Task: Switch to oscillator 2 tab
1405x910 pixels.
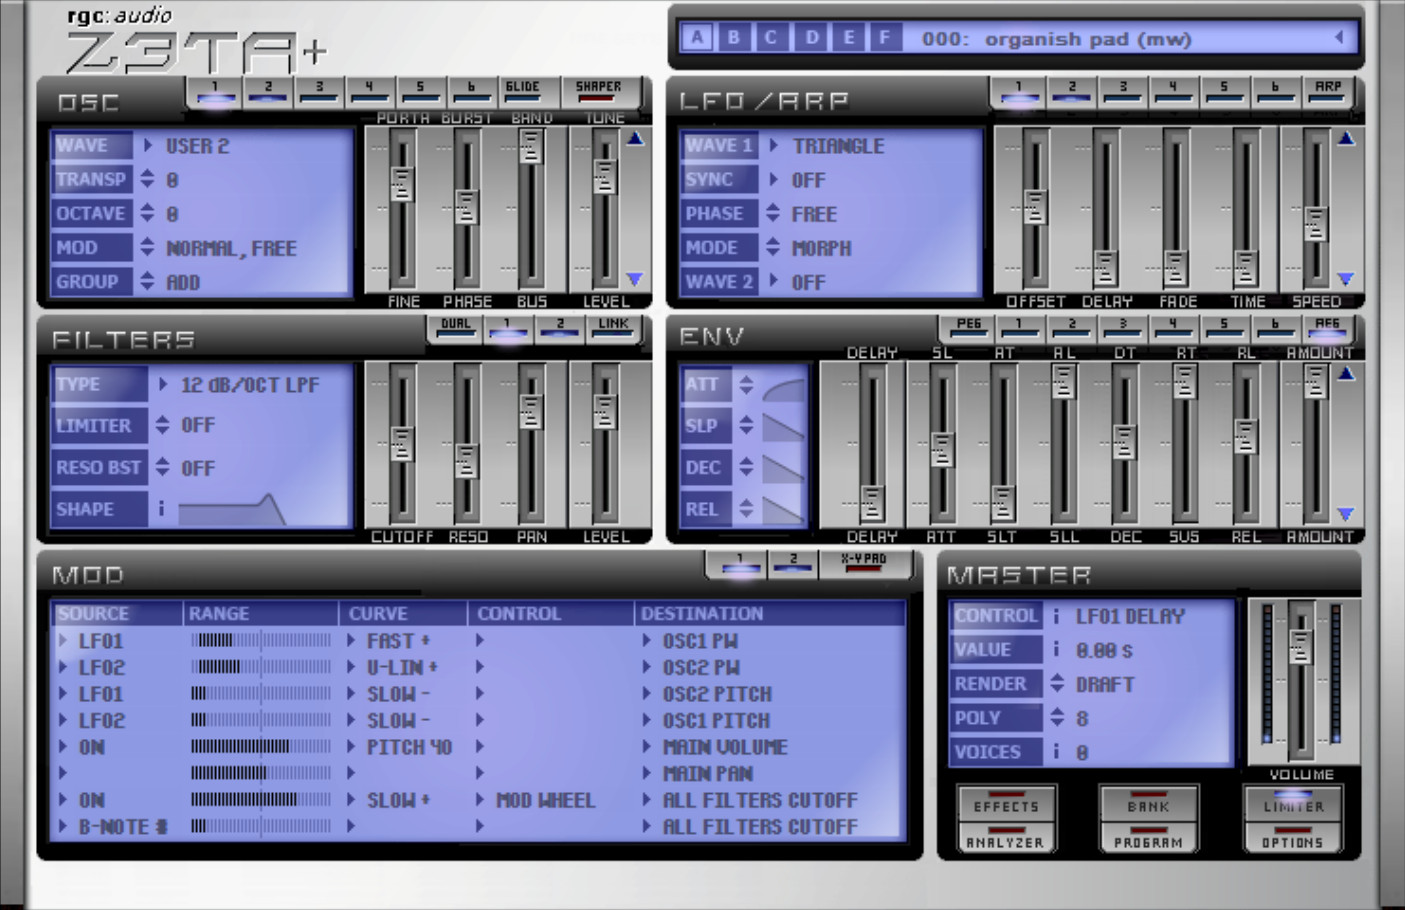Action: click(x=268, y=92)
